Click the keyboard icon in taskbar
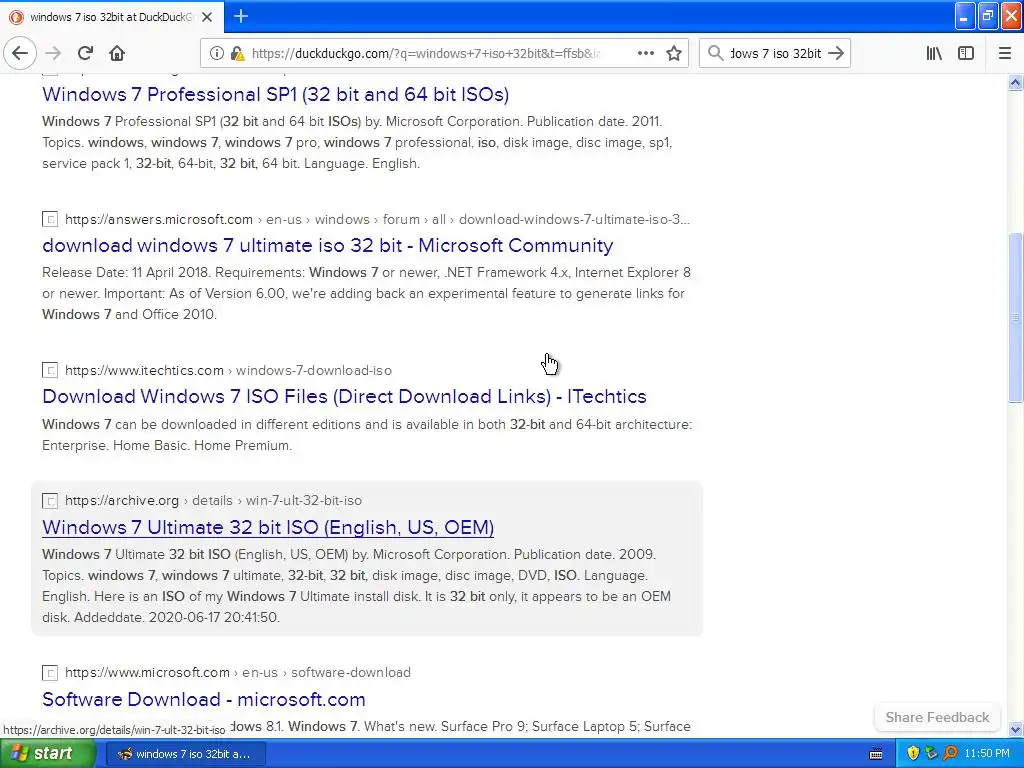1024x768 pixels. (x=876, y=754)
